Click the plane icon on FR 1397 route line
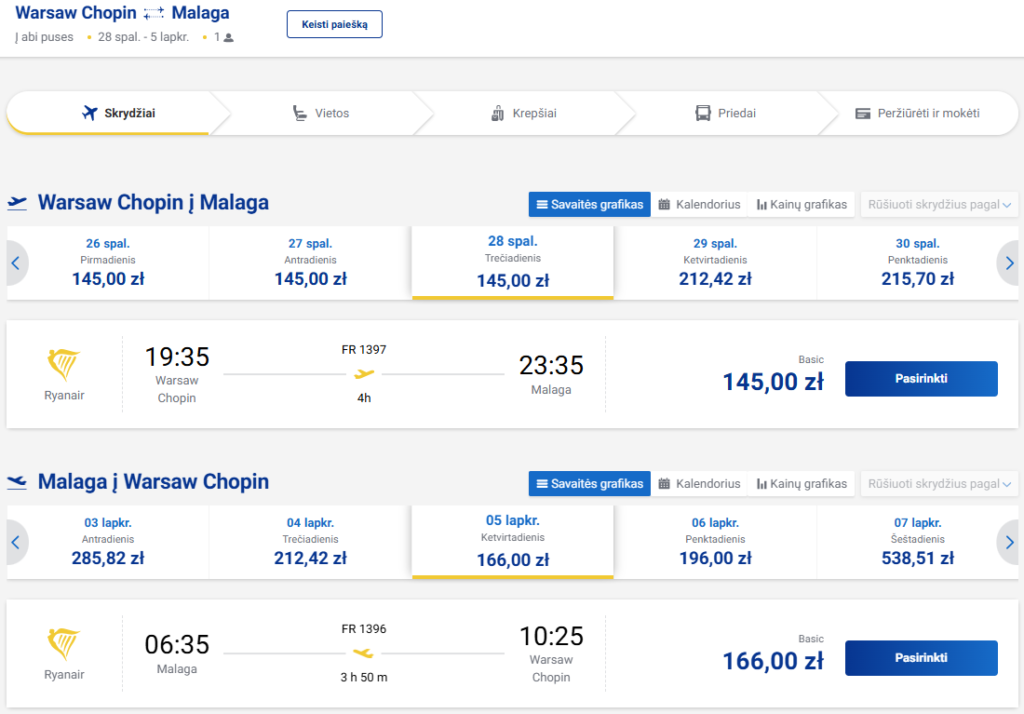The width and height of the screenshot is (1024, 714). point(364,374)
